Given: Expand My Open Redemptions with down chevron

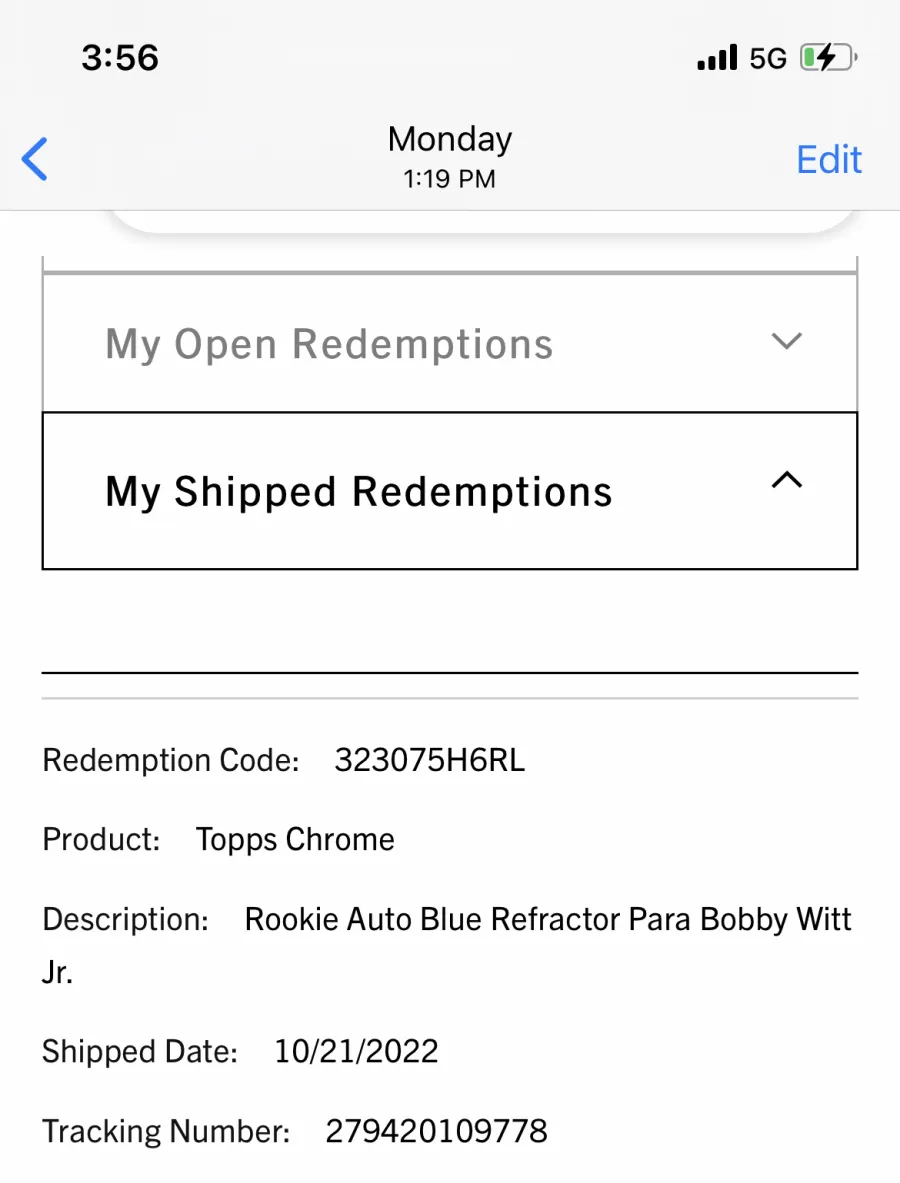Looking at the screenshot, I should 787,341.
